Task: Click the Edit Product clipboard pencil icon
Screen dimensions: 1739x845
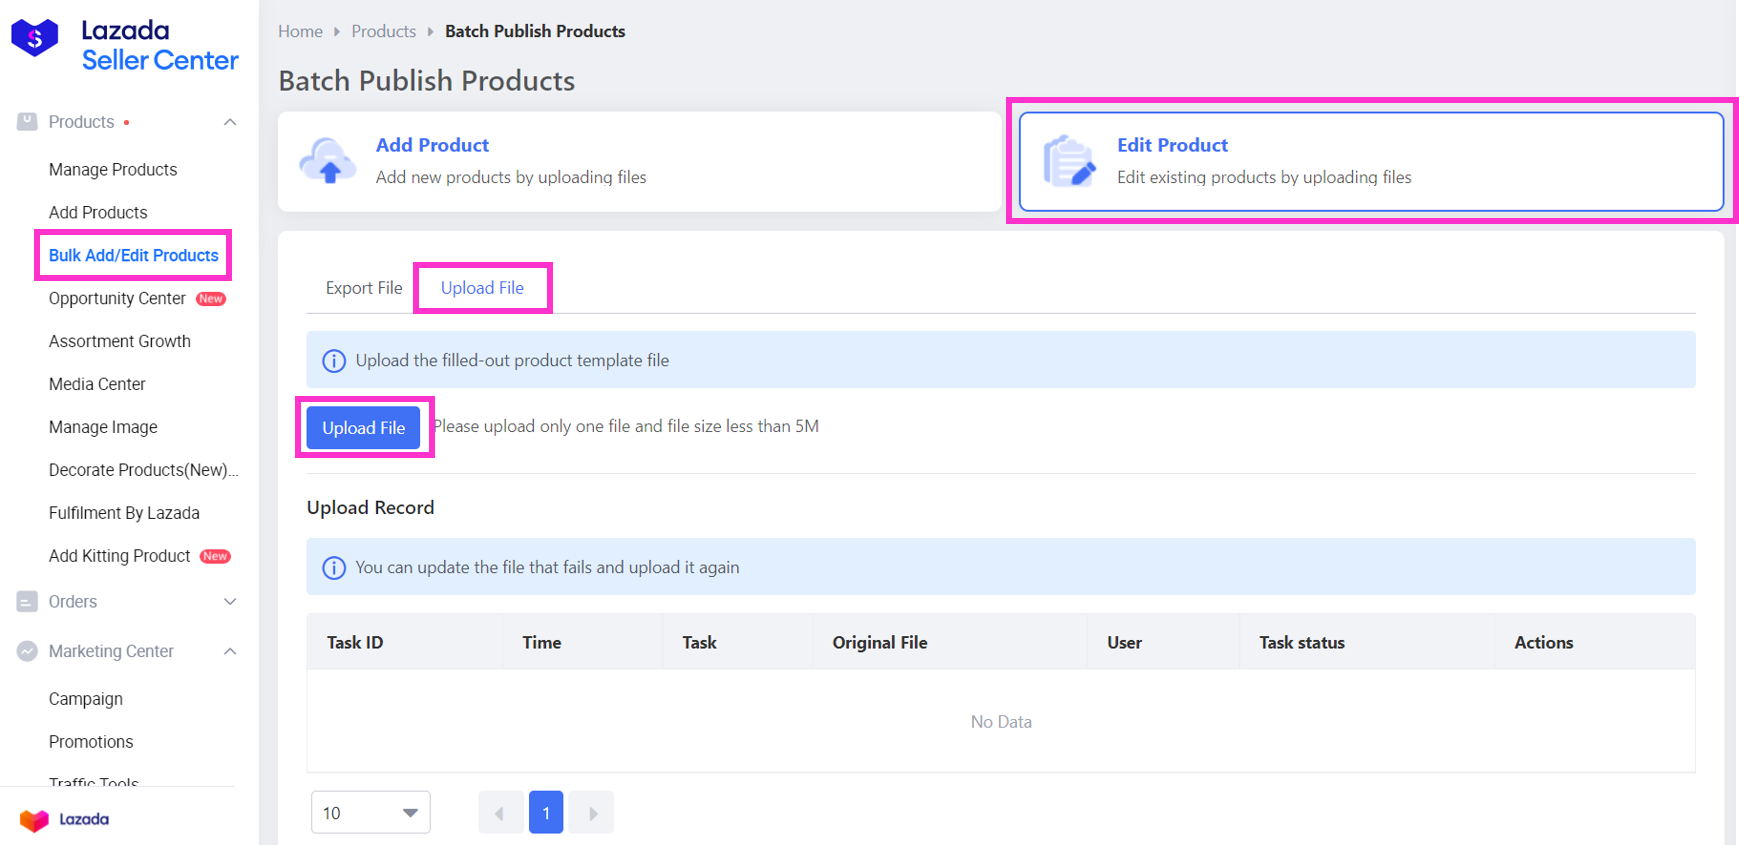Action: [1069, 161]
